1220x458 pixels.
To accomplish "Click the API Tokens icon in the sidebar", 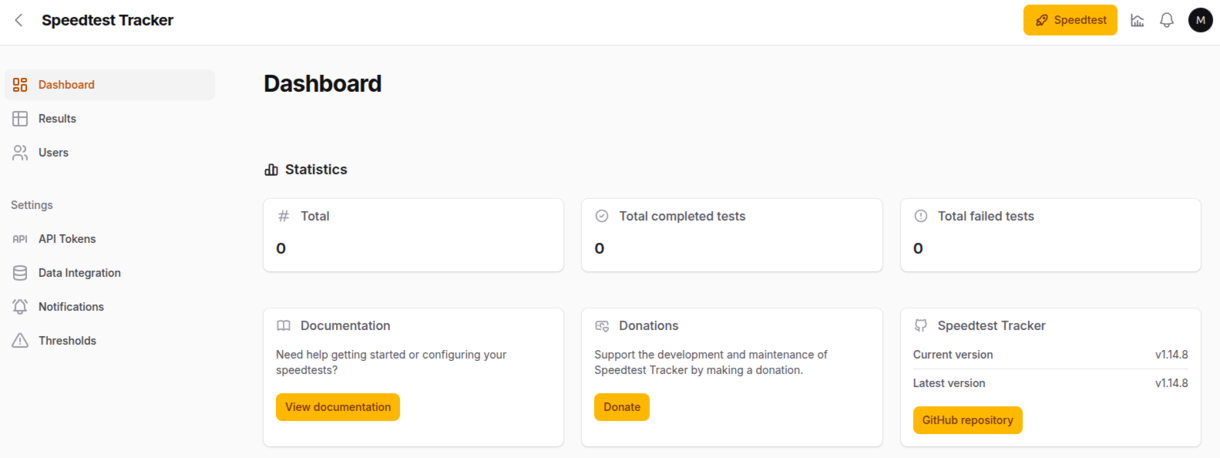I will pos(20,239).
